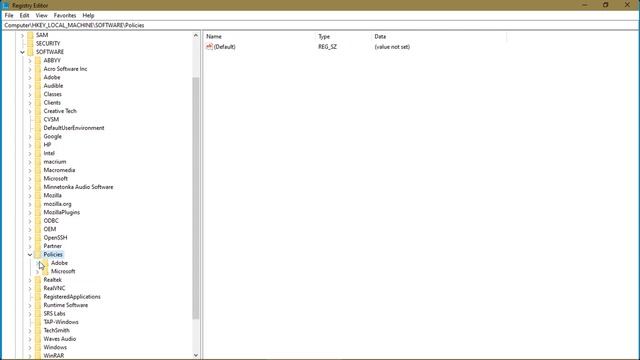Open the Favorites menu
The image size is (640, 360).
[x=65, y=16]
